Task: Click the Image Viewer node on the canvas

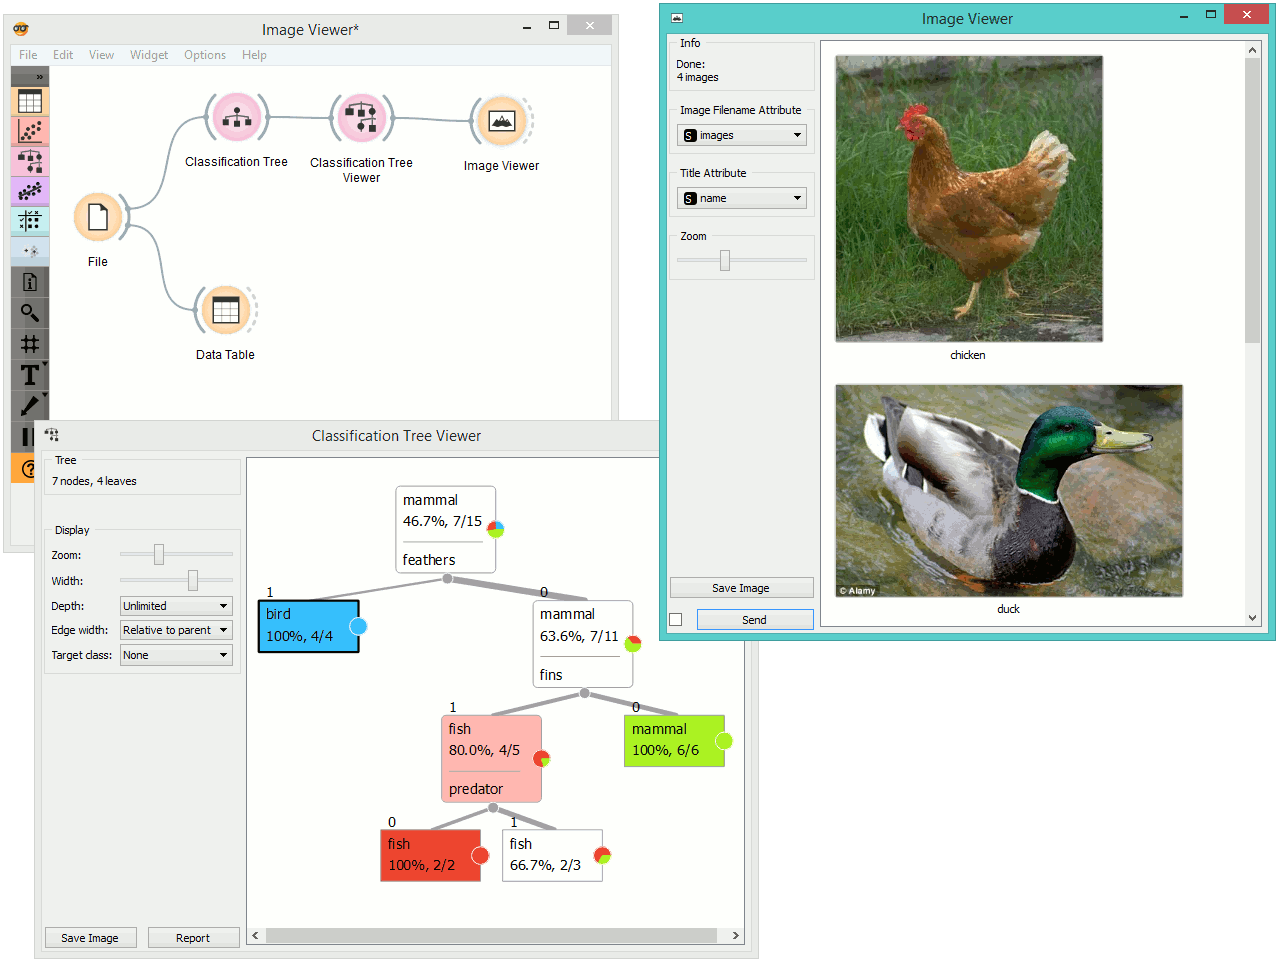Action: point(500,120)
